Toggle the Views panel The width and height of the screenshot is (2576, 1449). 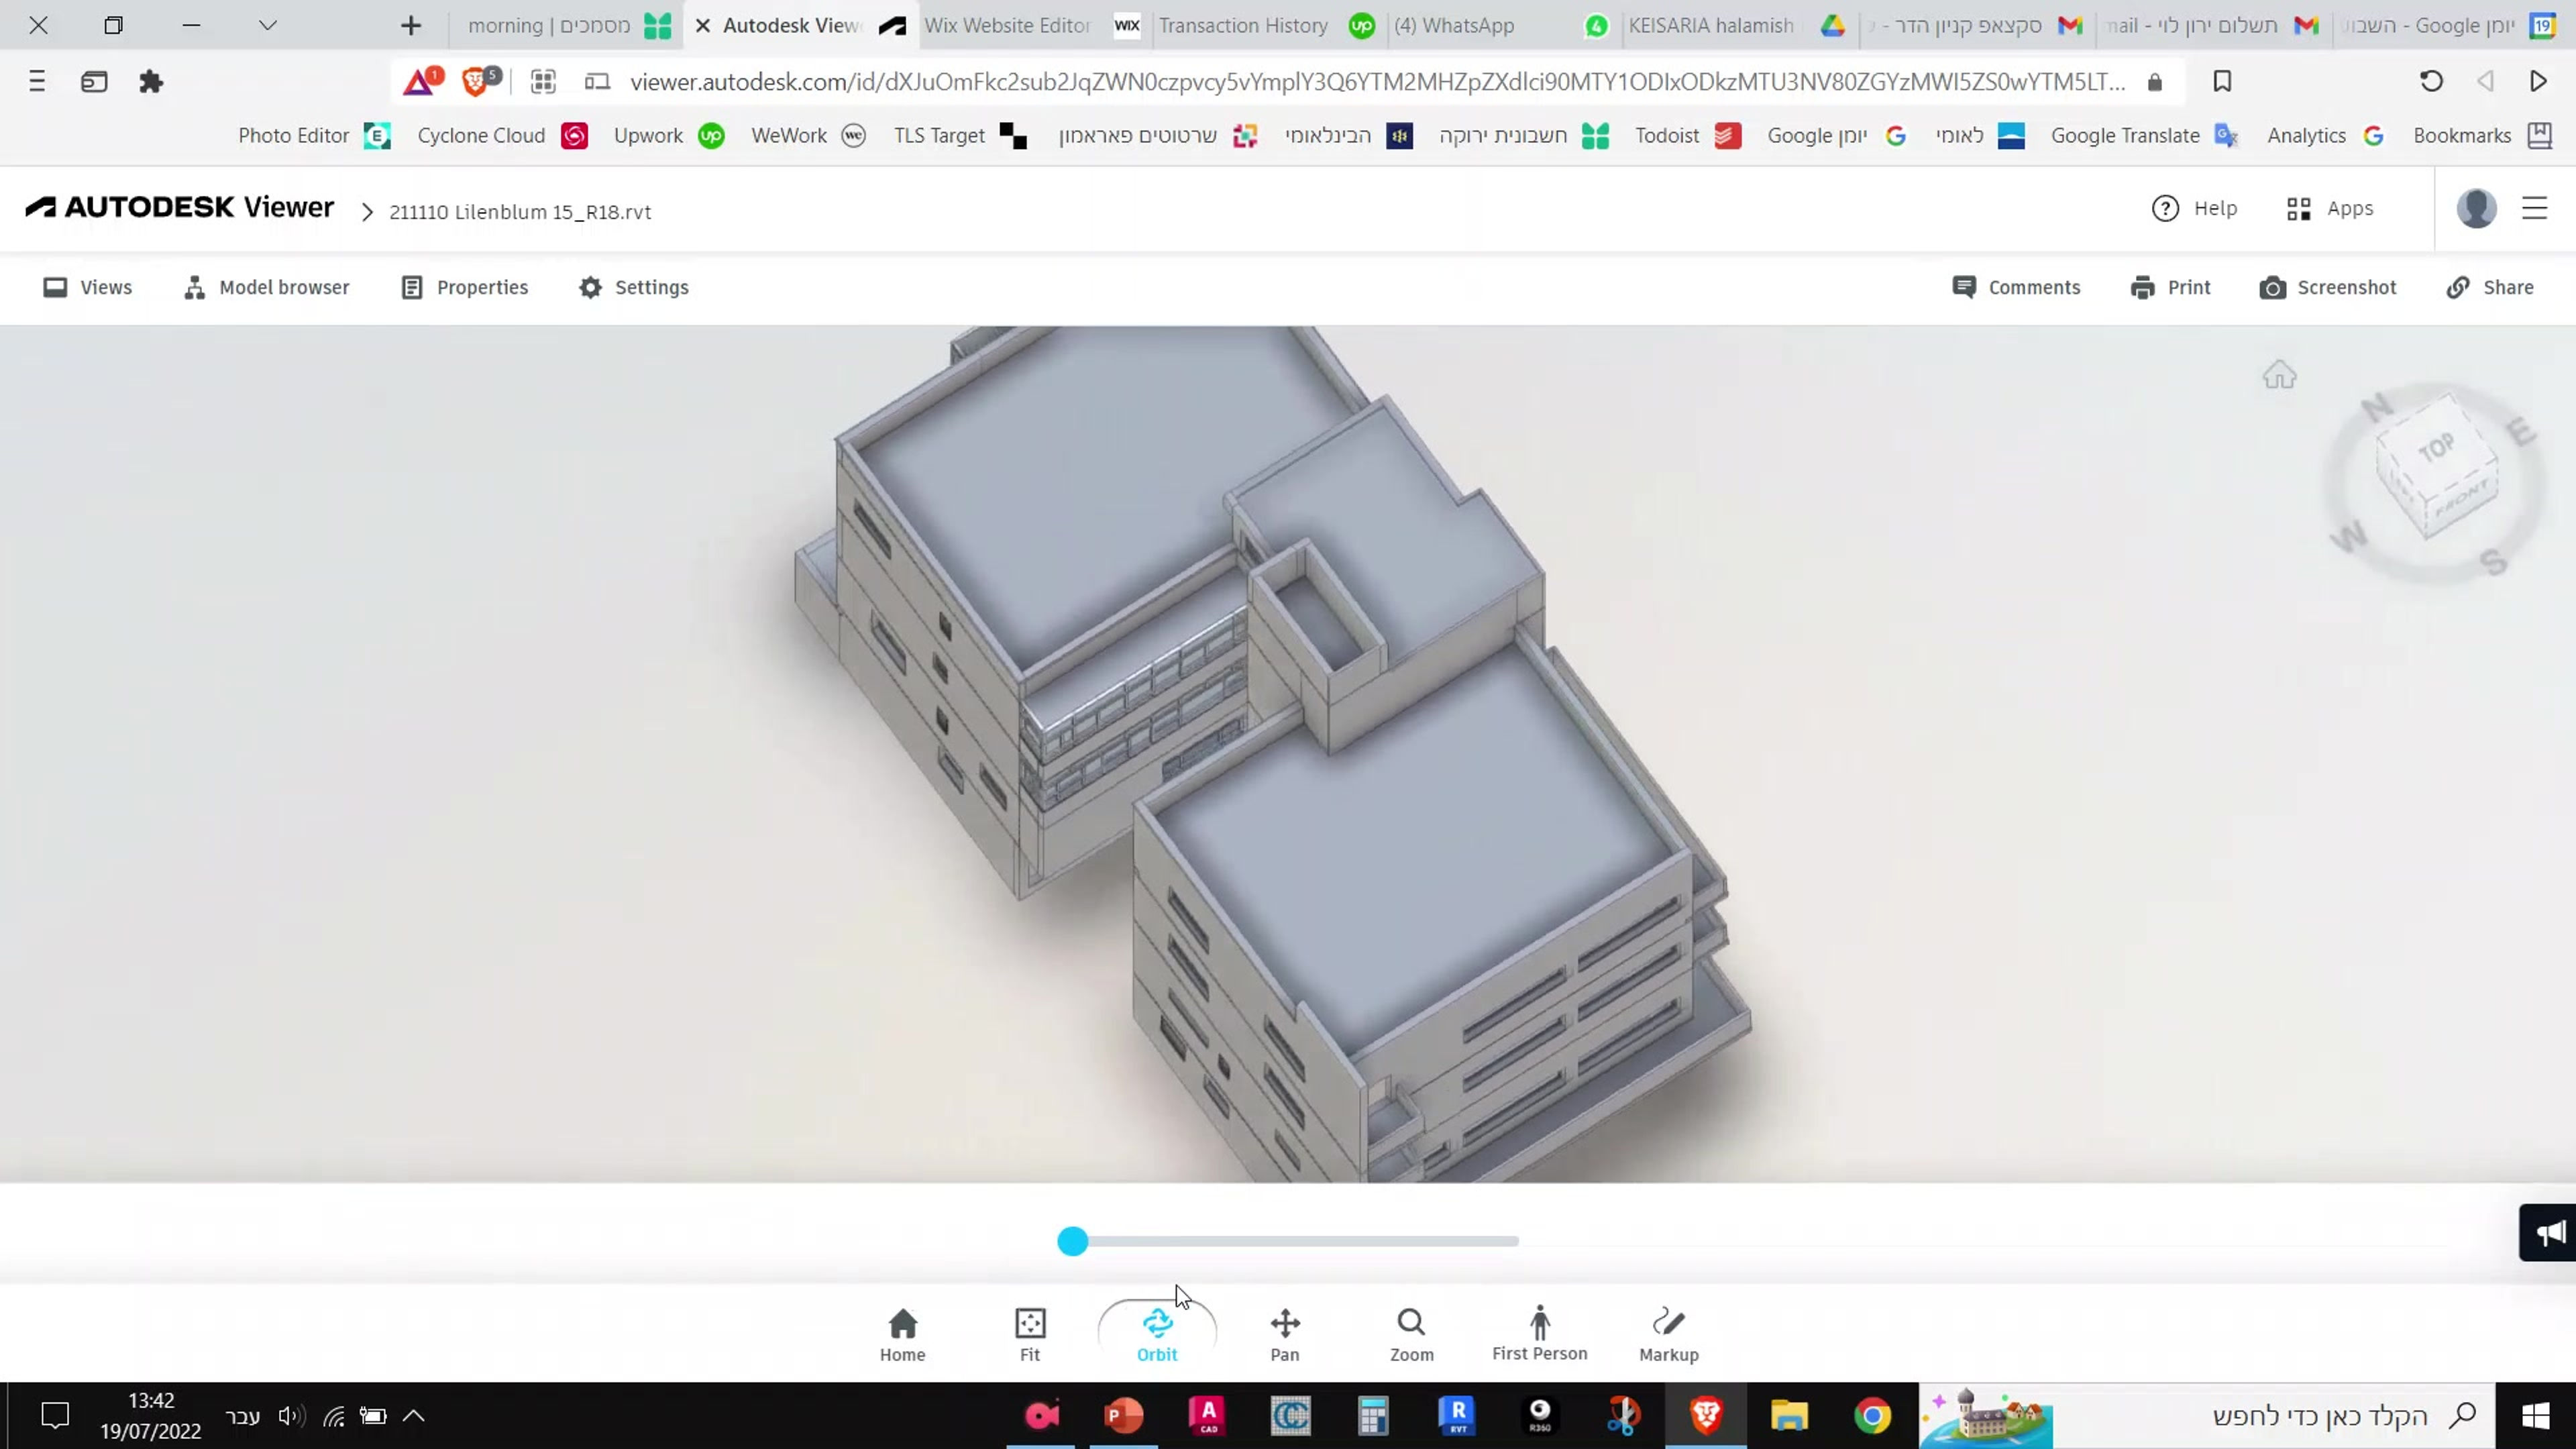[87, 287]
